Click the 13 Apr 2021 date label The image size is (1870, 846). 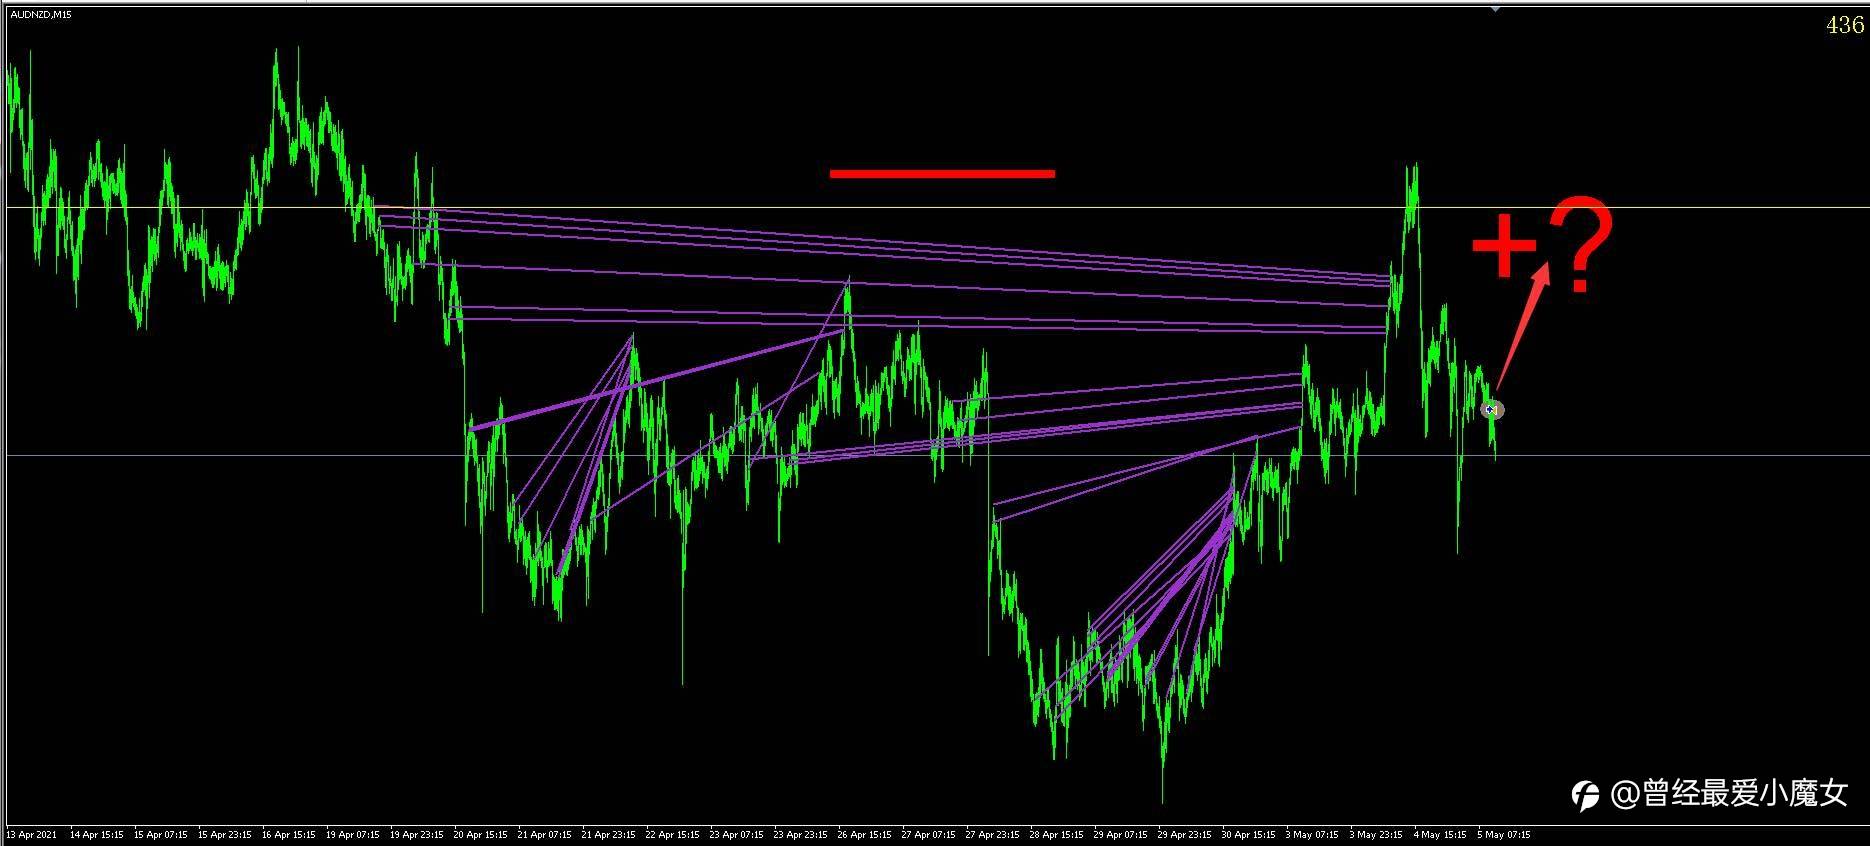(x=32, y=834)
